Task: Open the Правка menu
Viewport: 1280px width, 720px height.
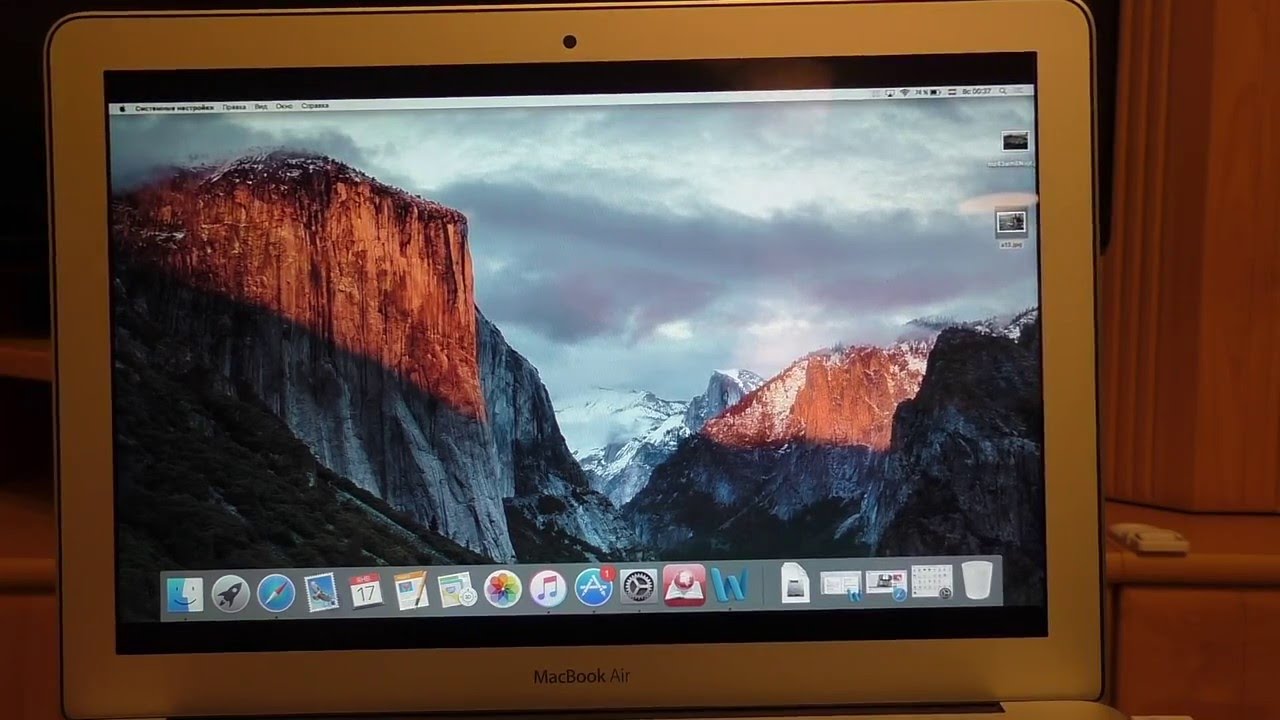Action: (x=234, y=107)
